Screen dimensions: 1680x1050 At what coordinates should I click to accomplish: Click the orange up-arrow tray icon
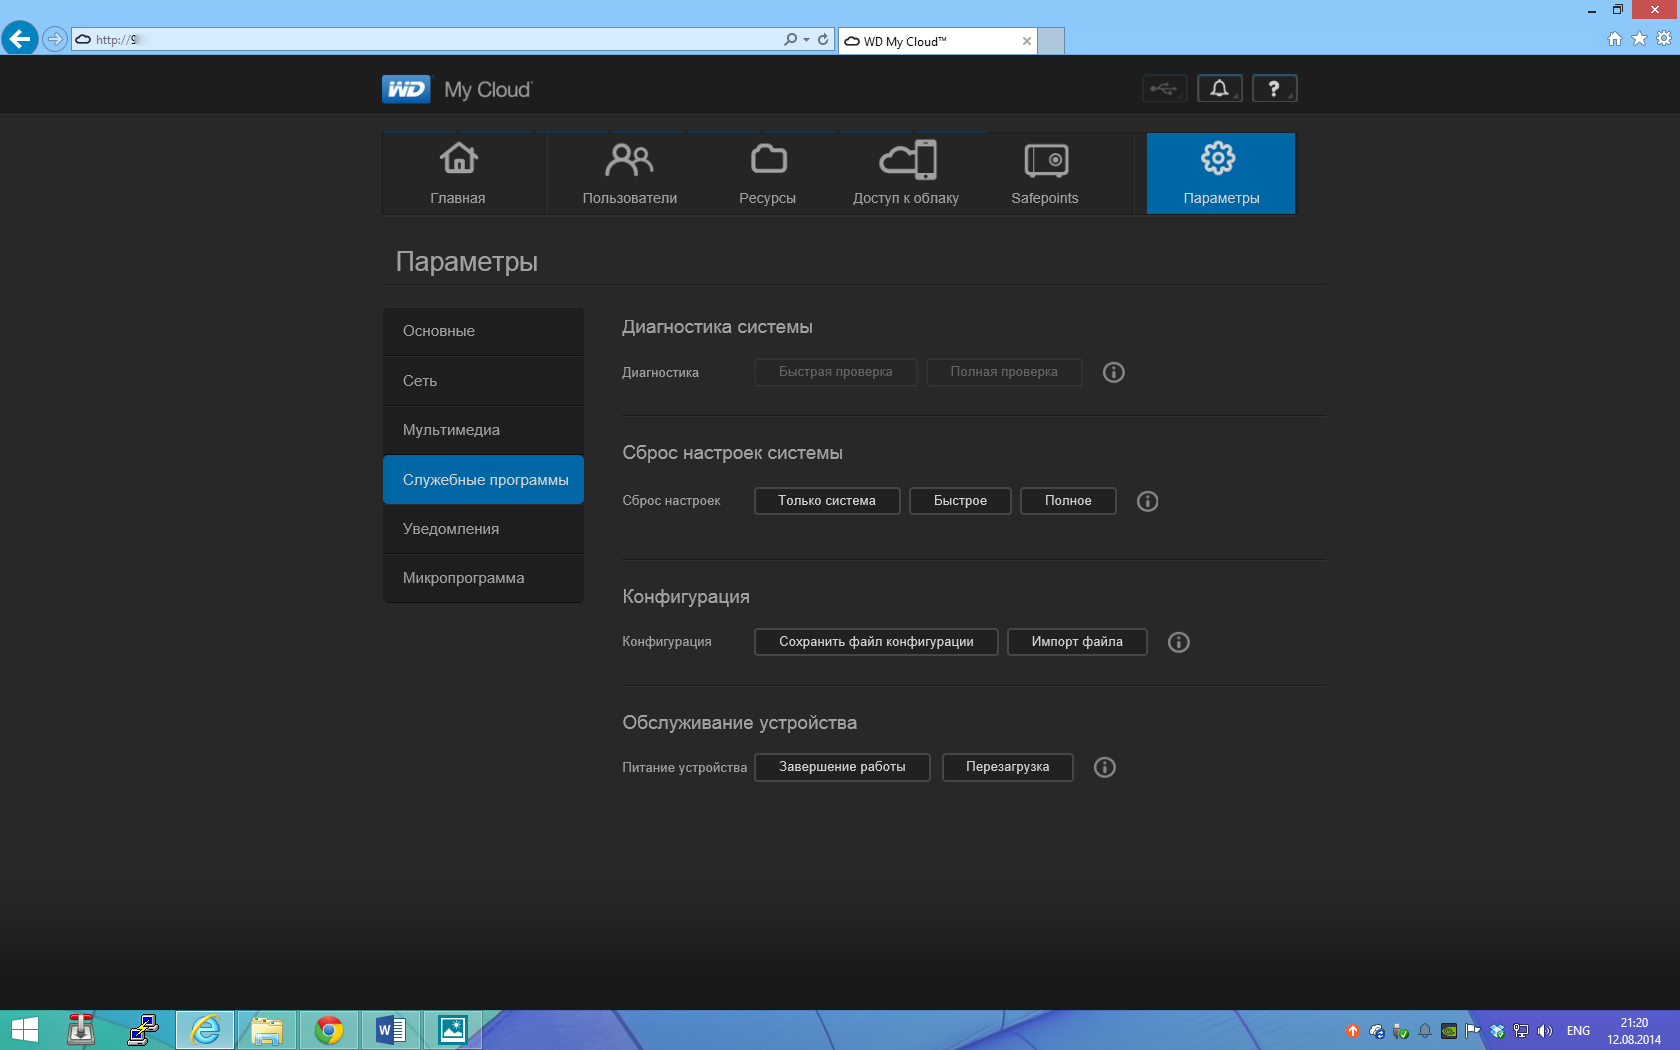tap(1353, 1031)
